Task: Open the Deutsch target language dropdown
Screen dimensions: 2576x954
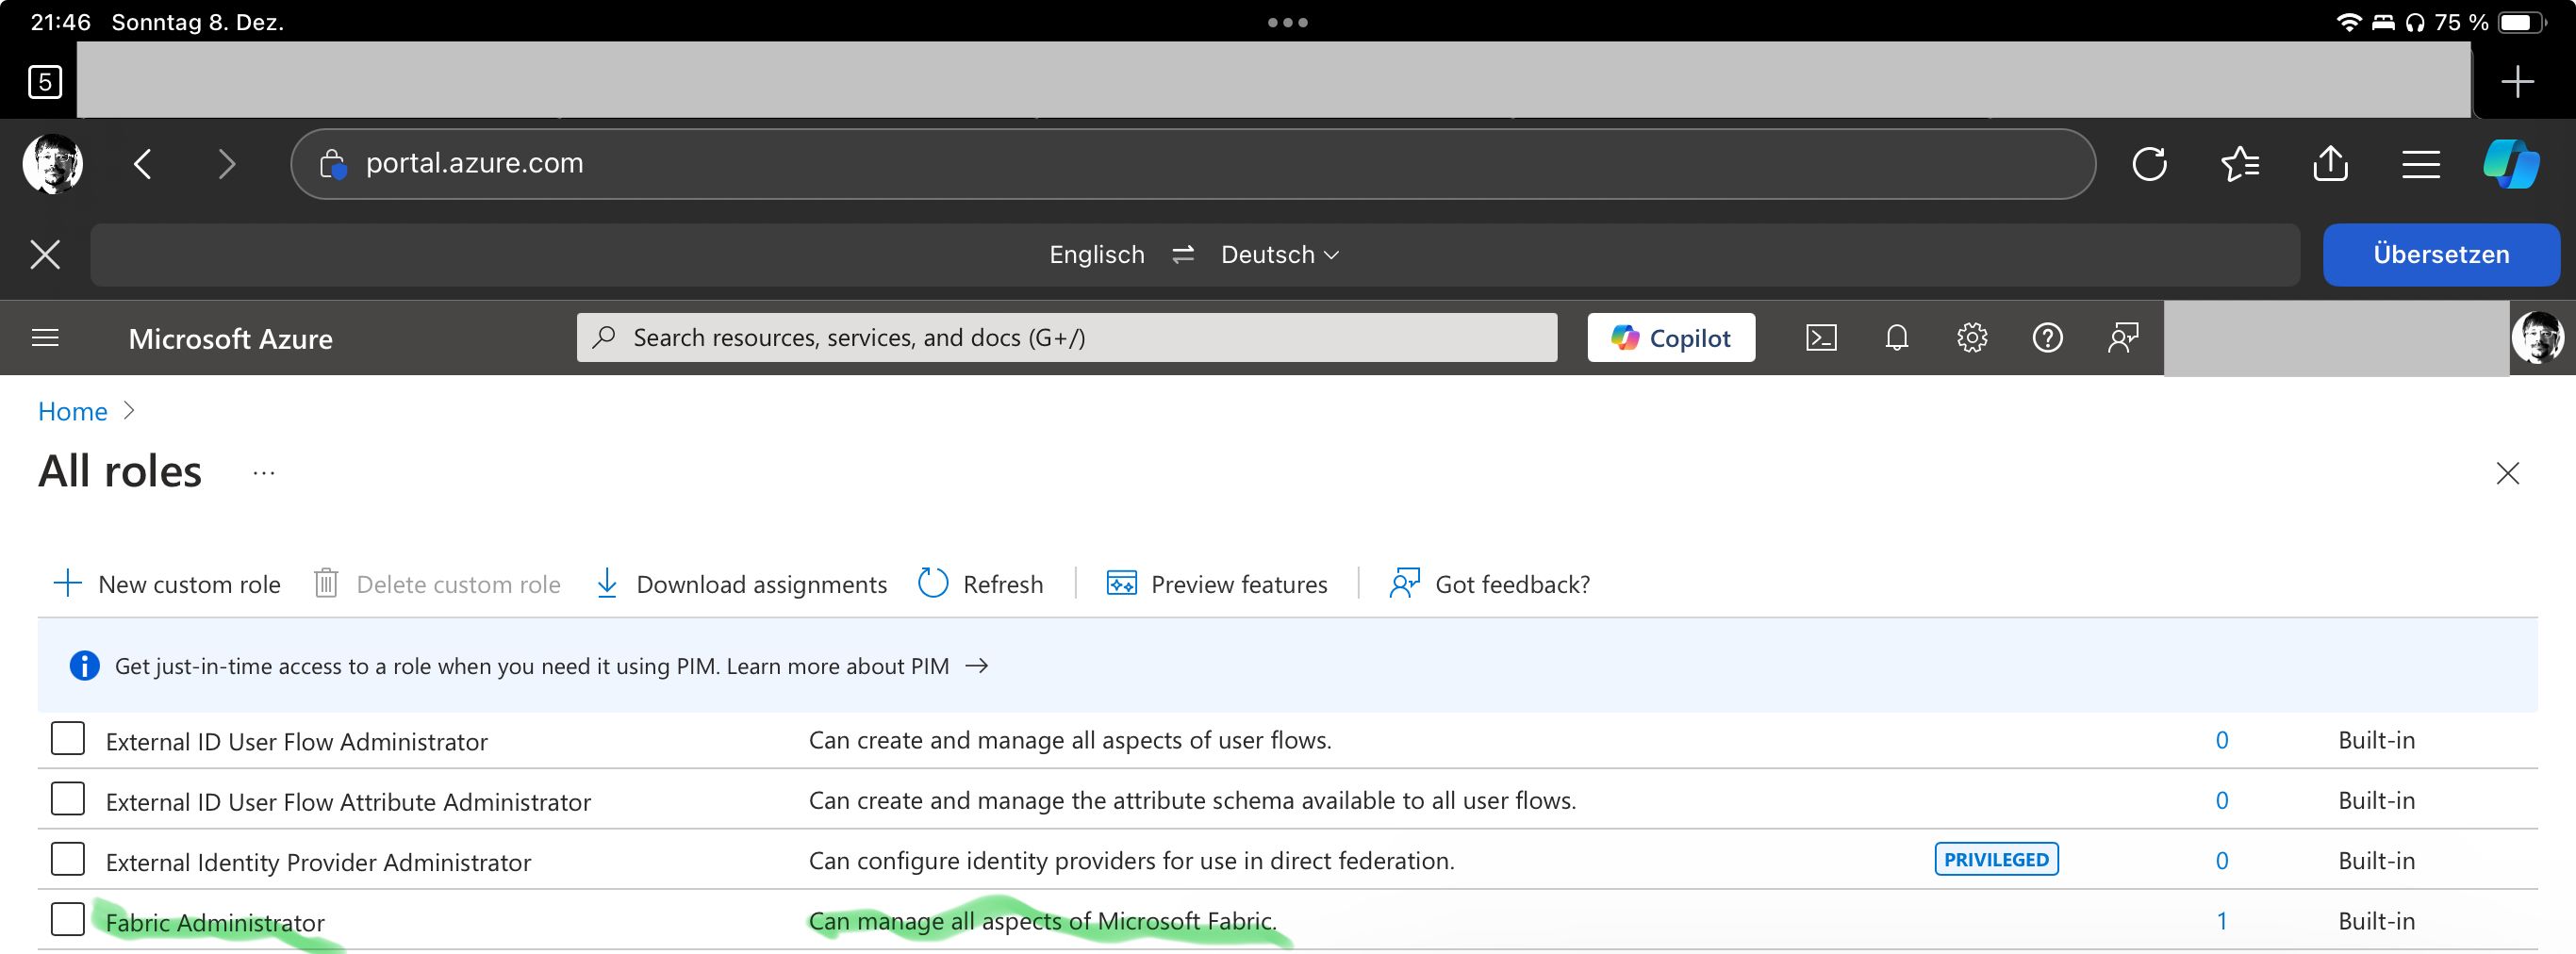Action: (1279, 255)
